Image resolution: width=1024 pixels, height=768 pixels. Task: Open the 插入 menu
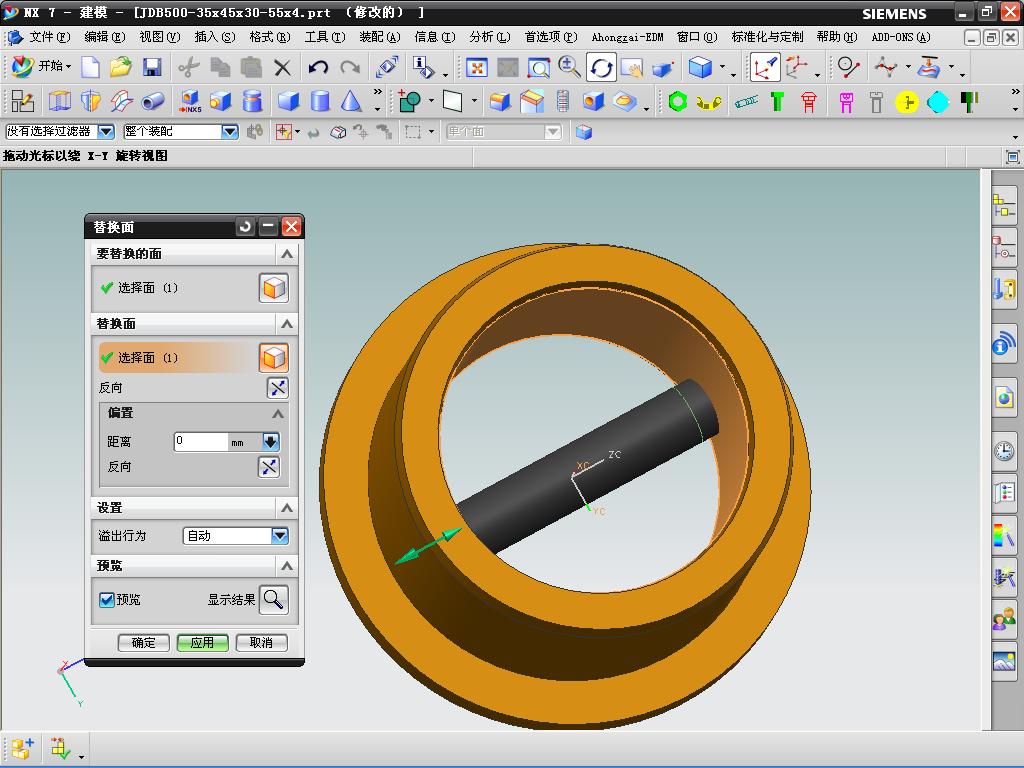(214, 37)
